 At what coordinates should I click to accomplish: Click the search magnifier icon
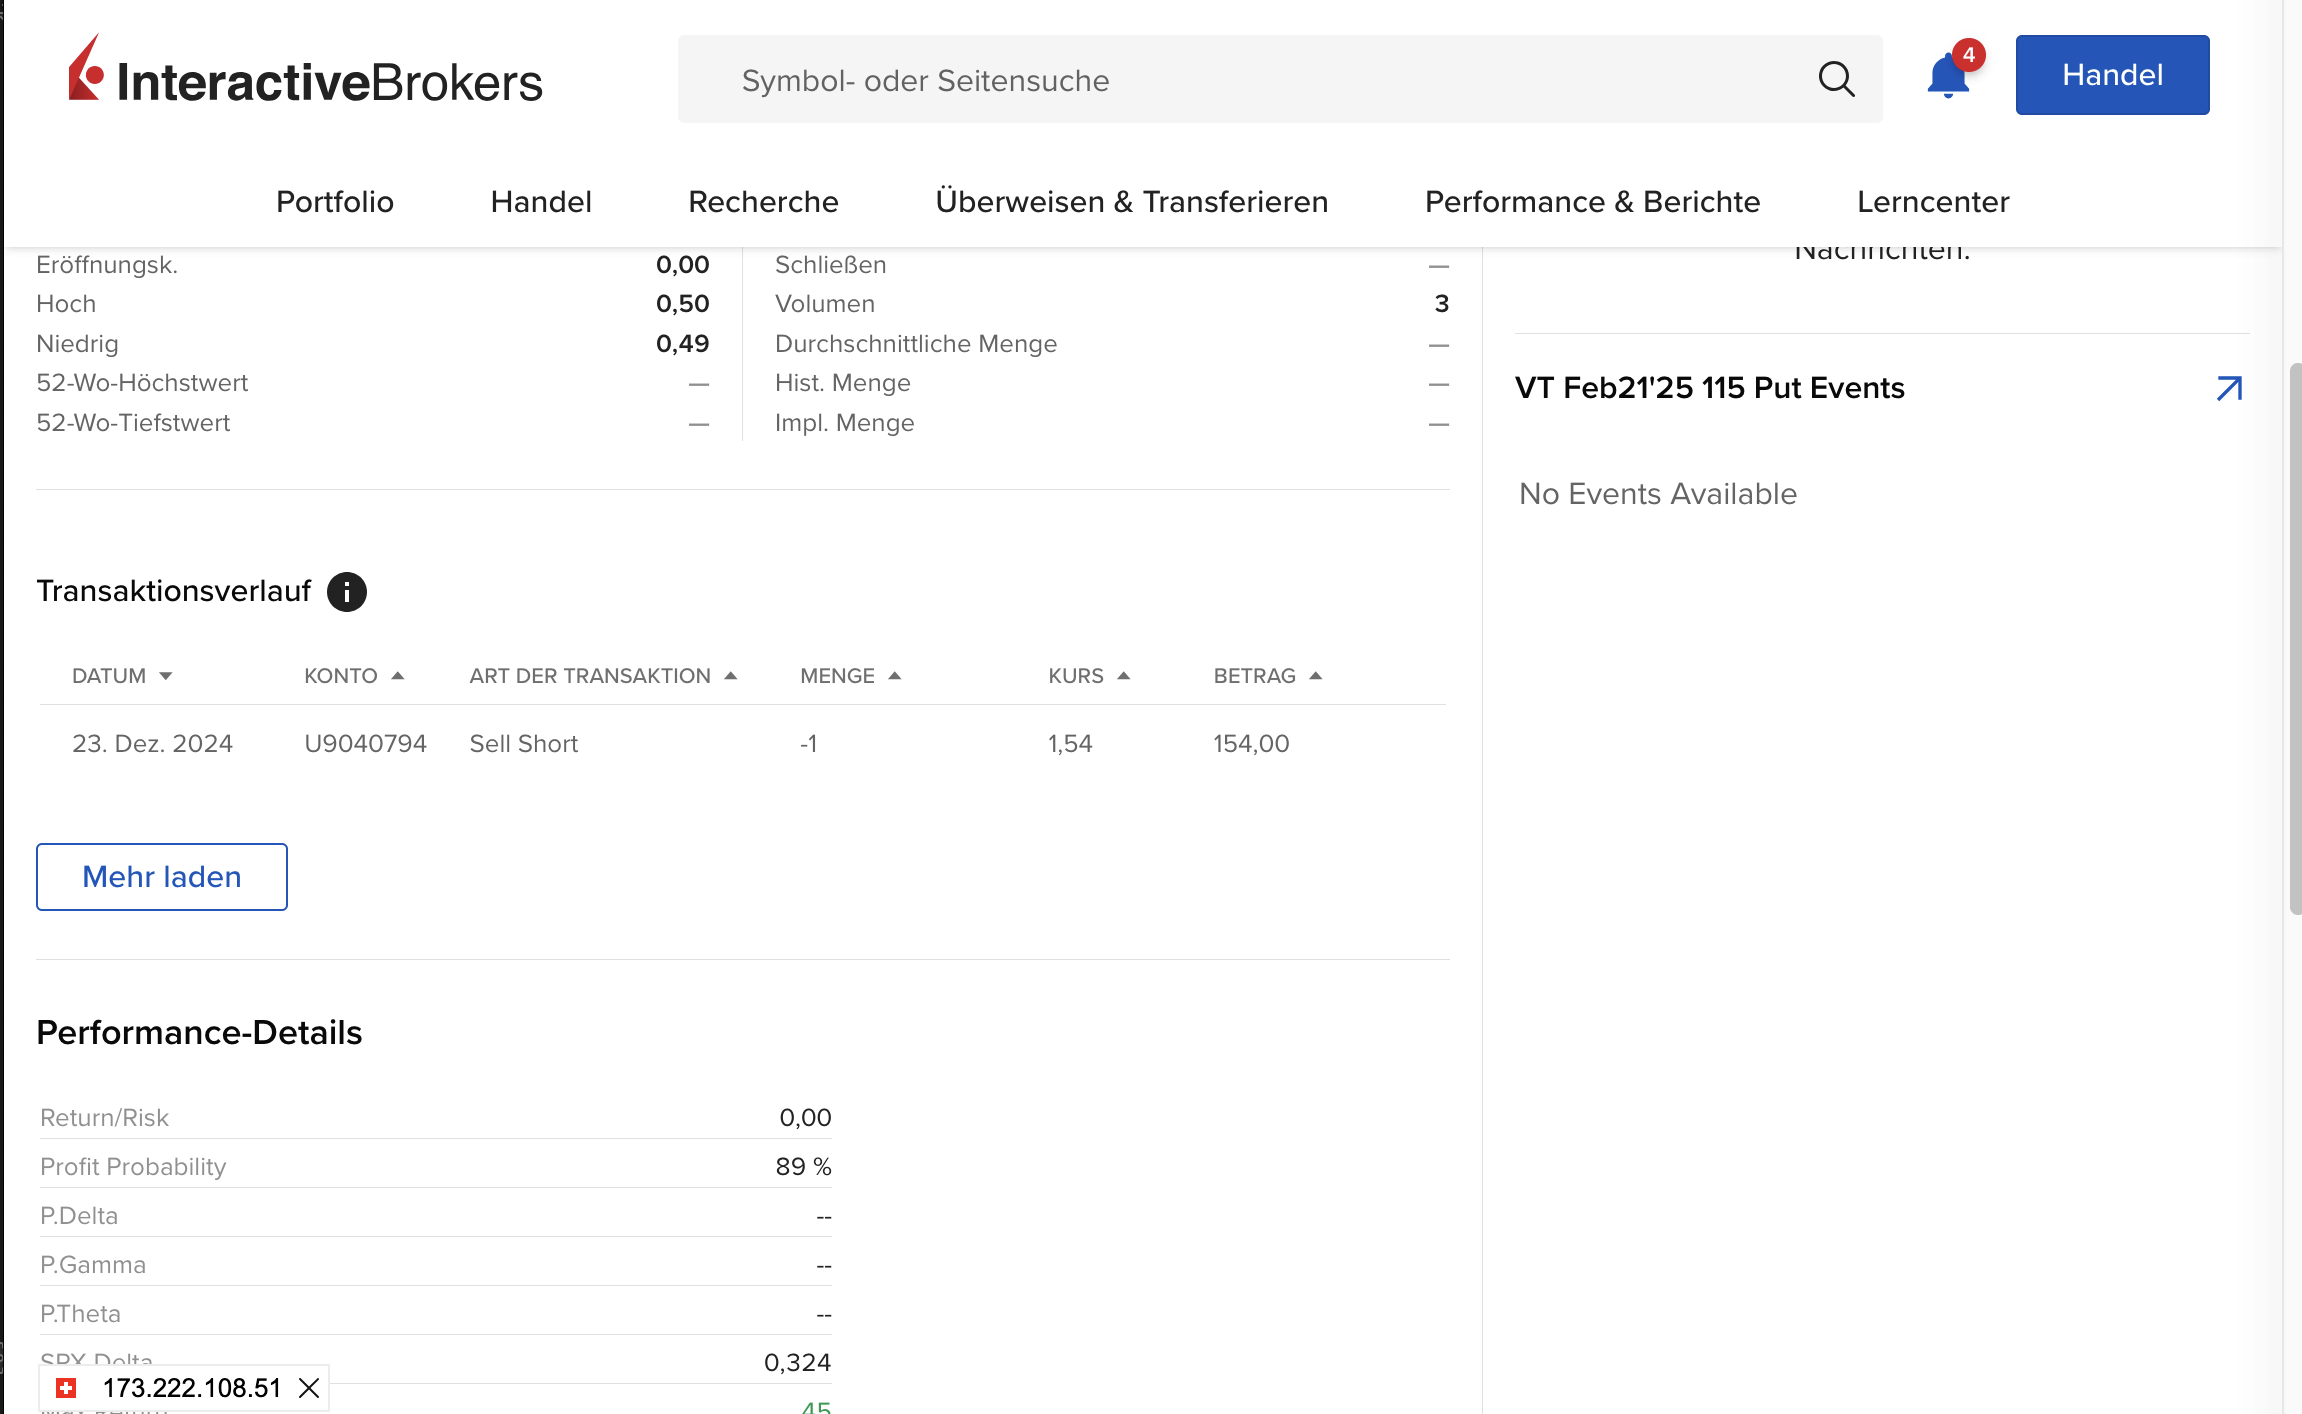(1836, 79)
